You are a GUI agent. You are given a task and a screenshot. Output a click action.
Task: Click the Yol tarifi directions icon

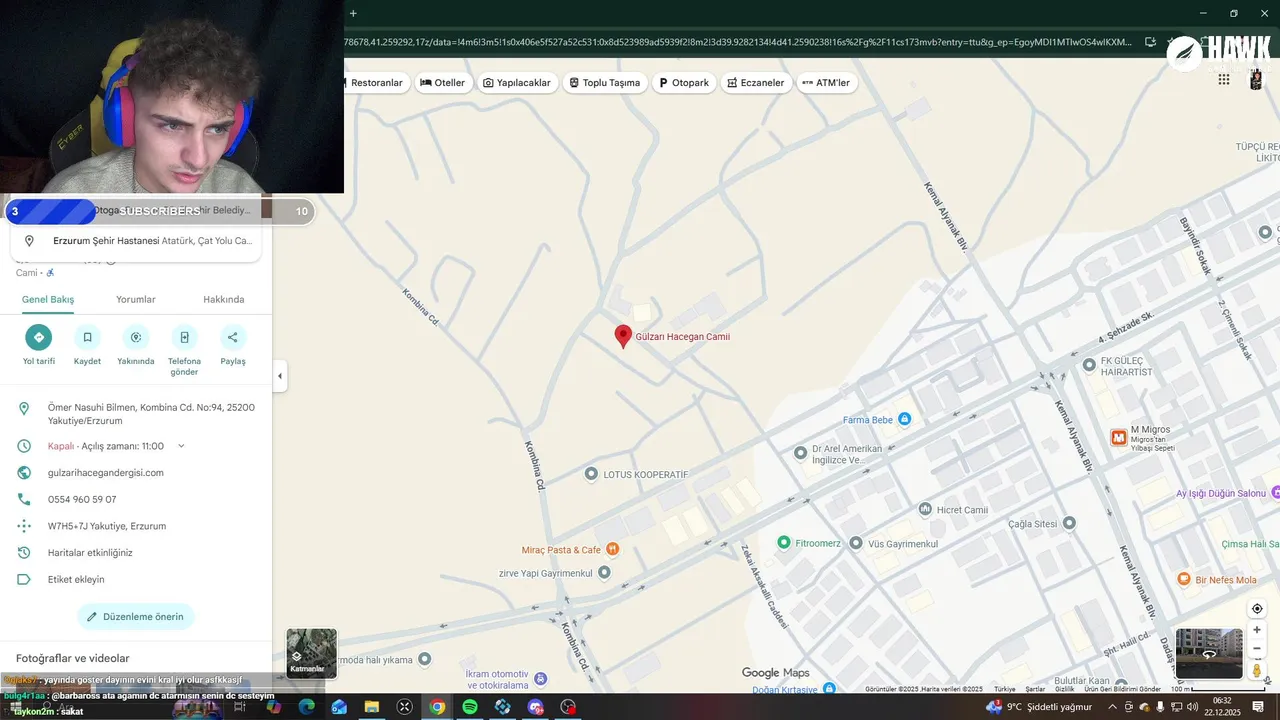(39, 337)
